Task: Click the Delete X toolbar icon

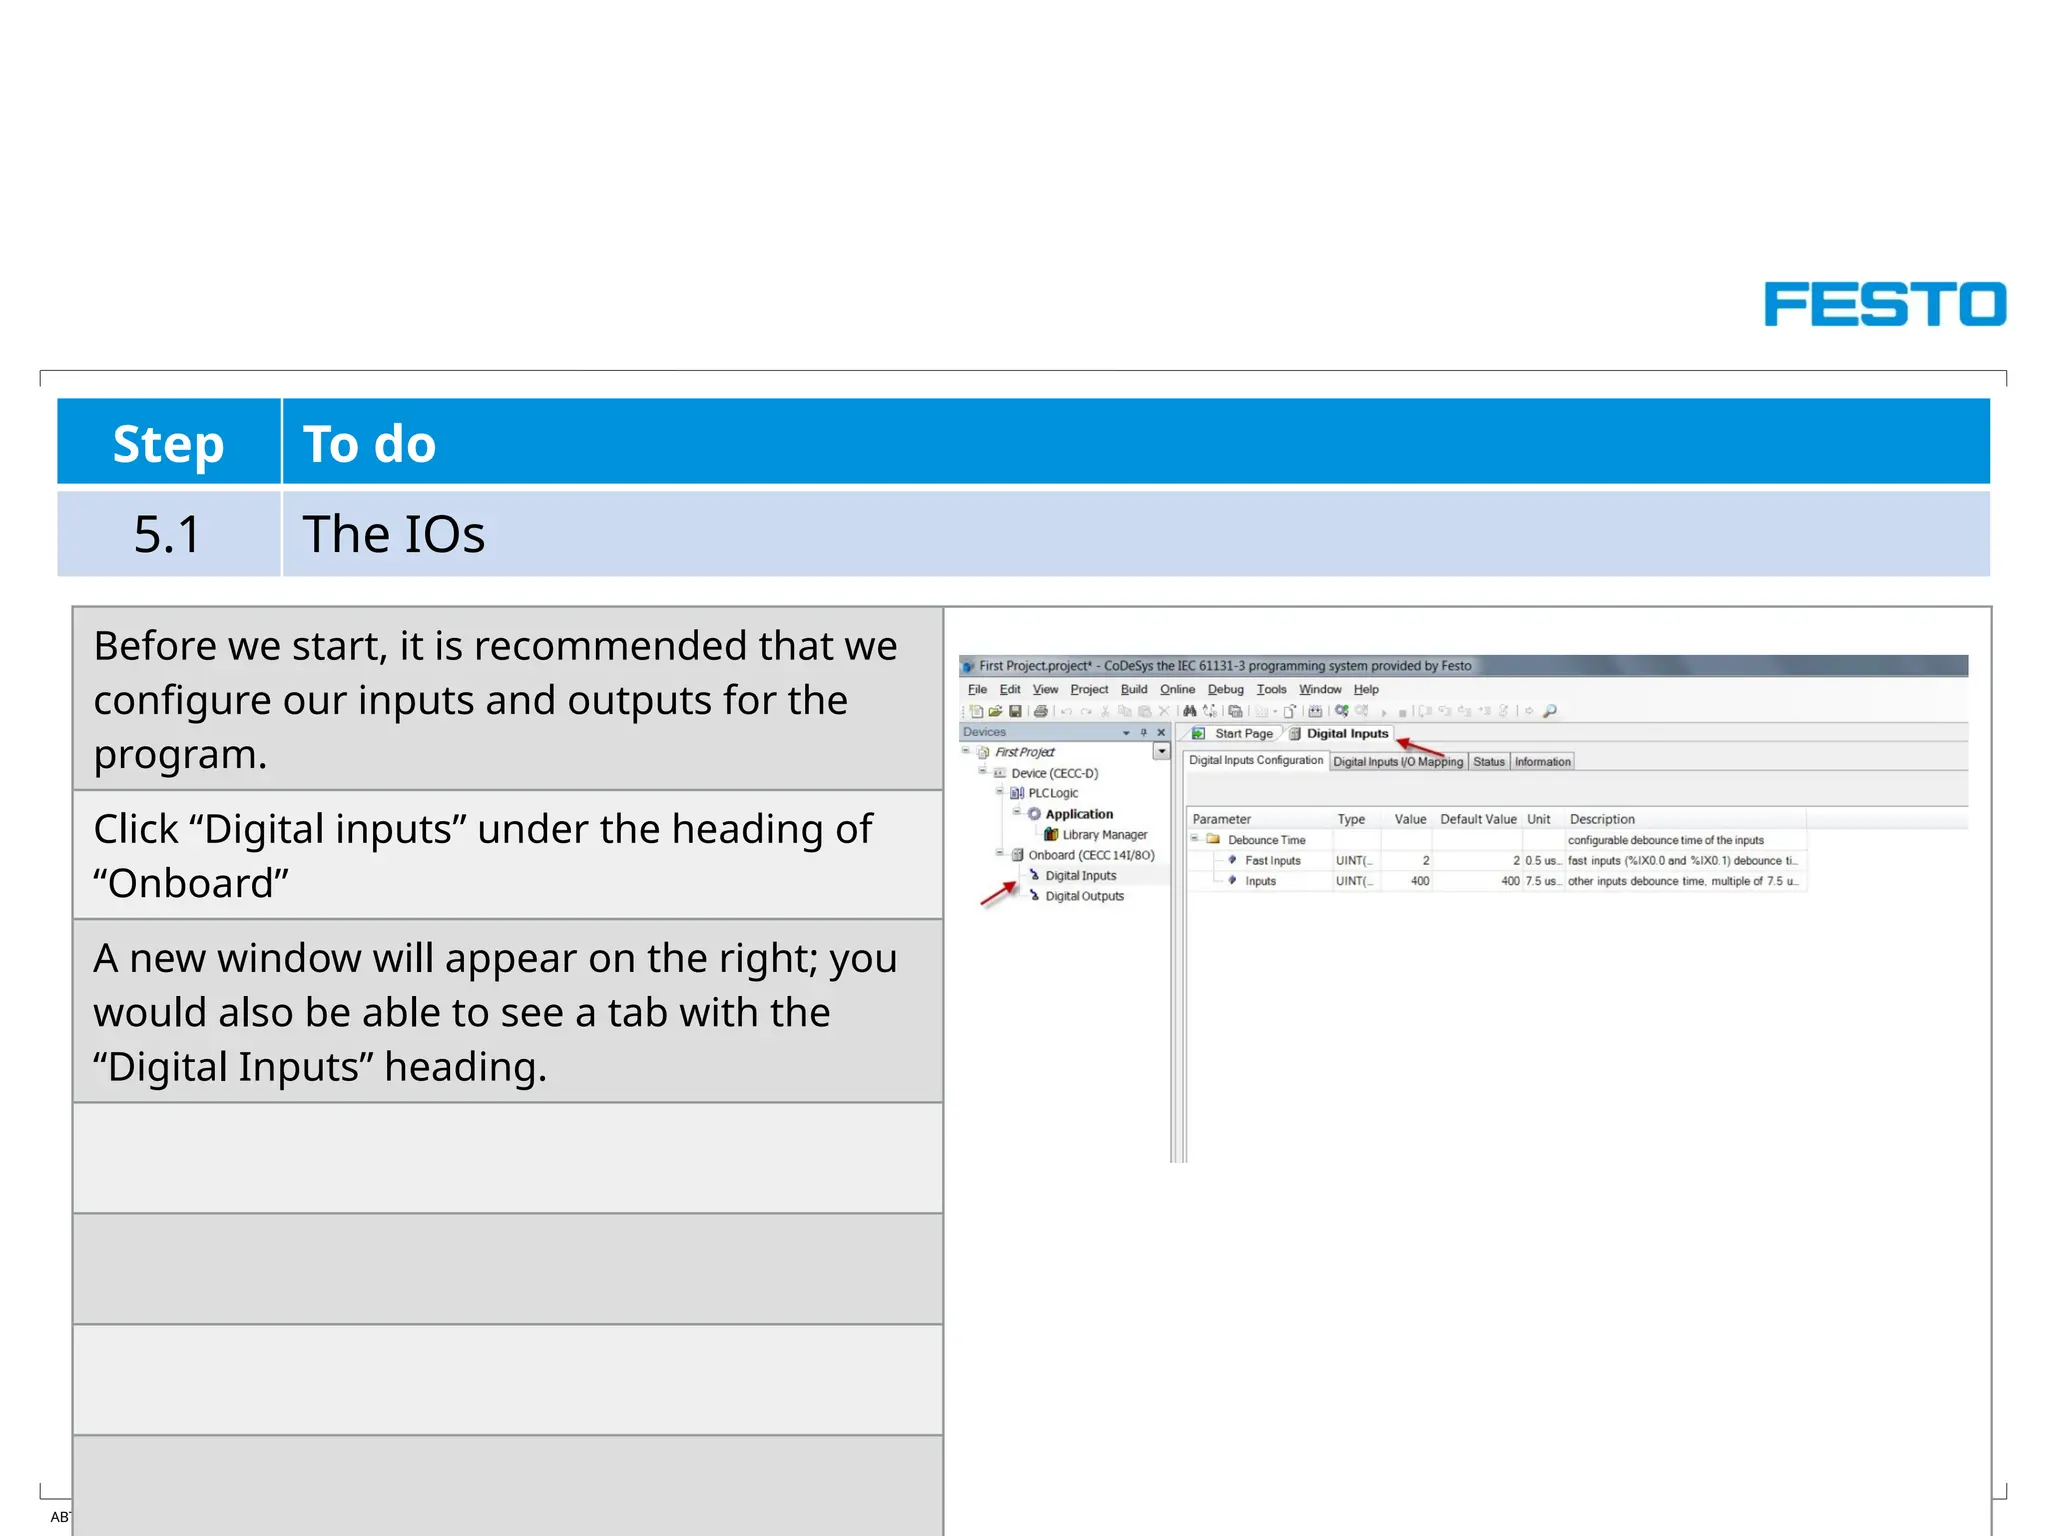Action: click(1164, 711)
